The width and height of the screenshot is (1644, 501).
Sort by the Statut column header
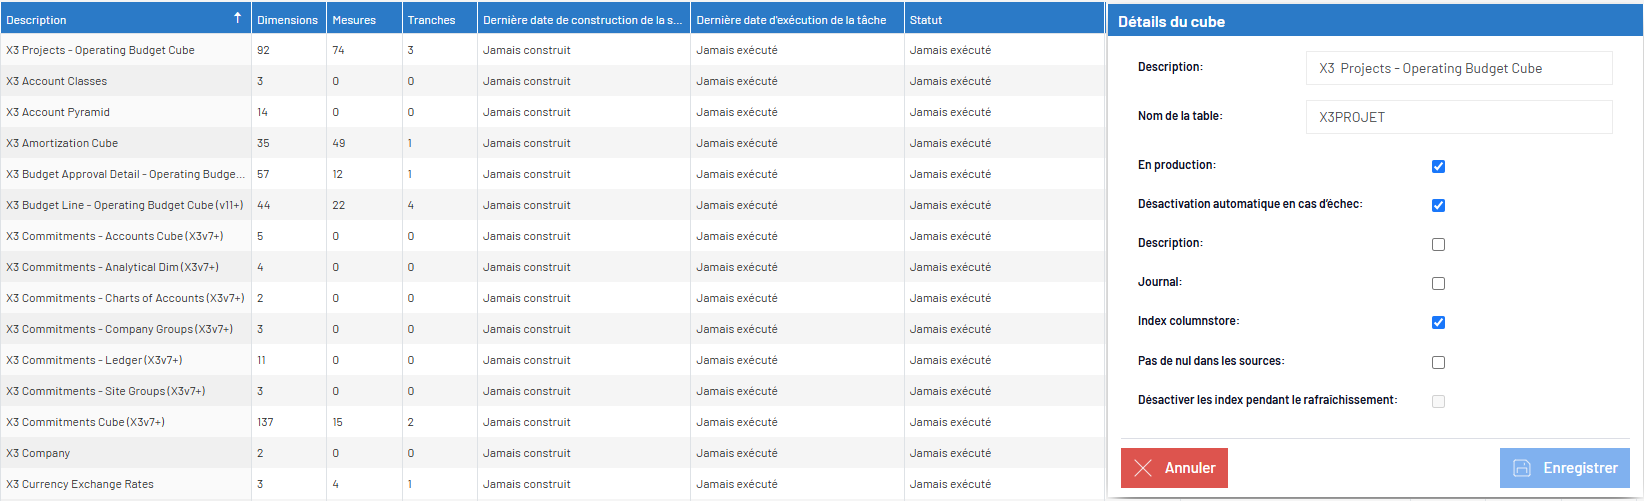point(1003,19)
